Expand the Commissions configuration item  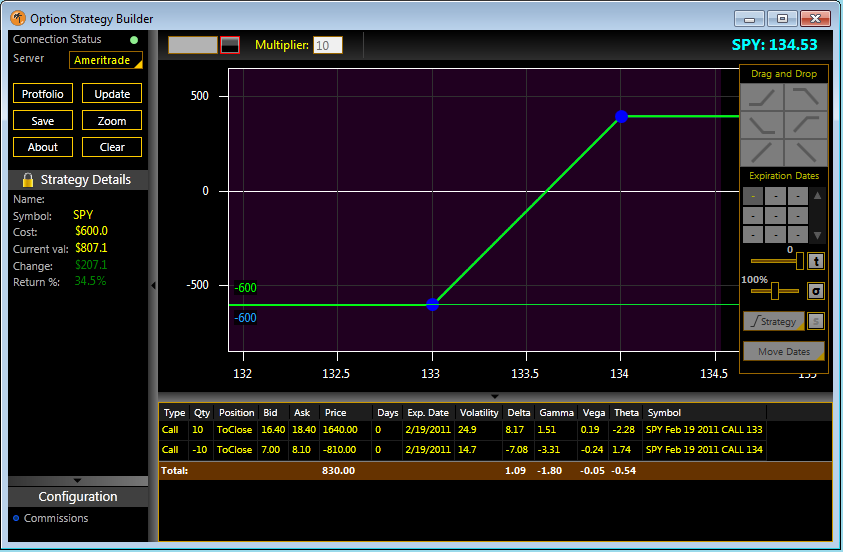pos(51,518)
